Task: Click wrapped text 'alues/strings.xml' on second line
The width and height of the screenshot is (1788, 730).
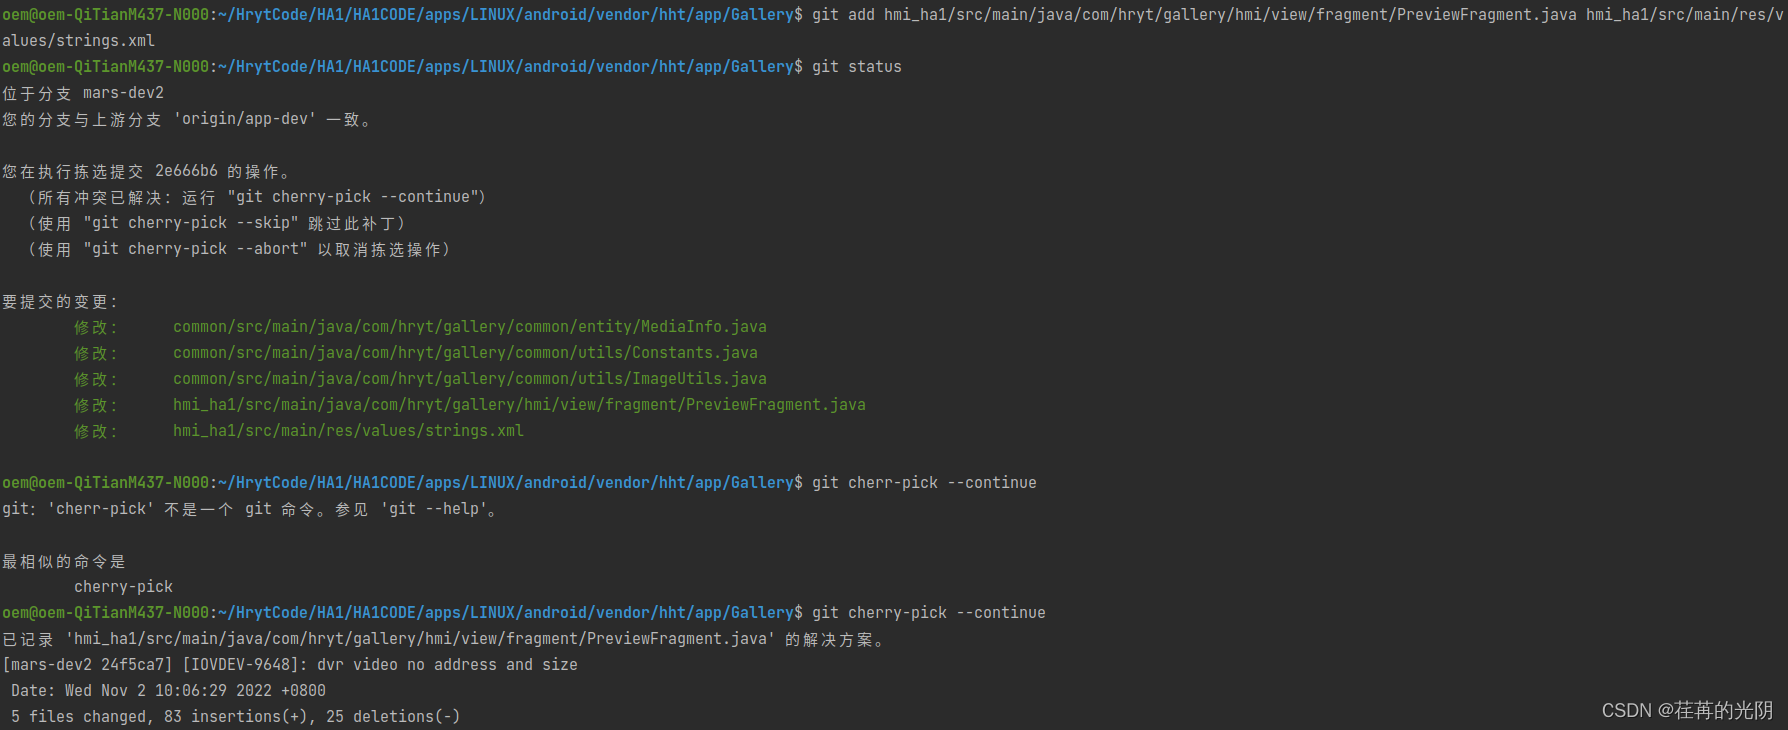Action: [78, 41]
